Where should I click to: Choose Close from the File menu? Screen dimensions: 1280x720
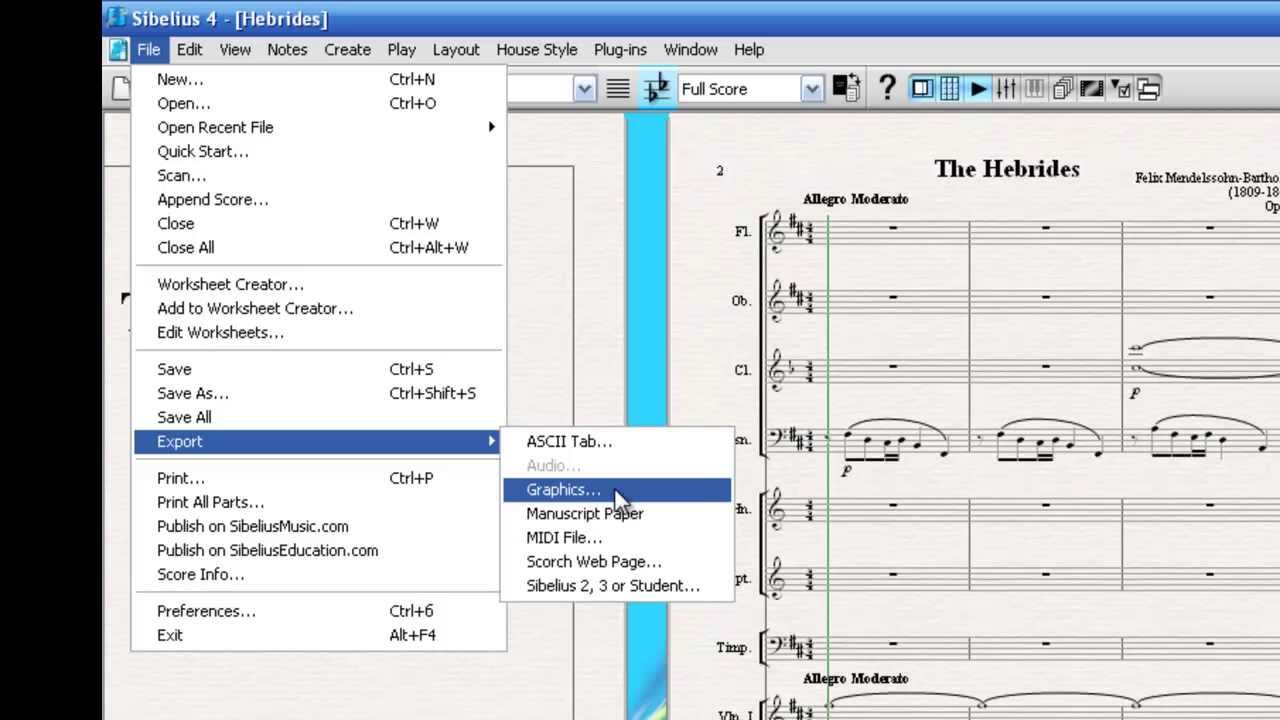(319, 223)
